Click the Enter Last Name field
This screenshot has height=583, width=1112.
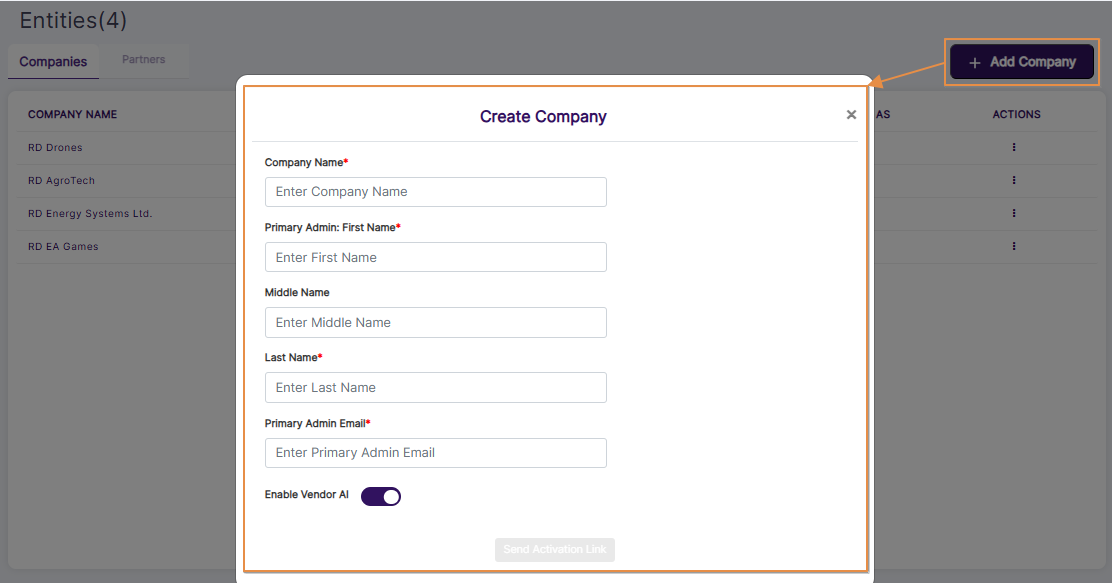pos(435,387)
